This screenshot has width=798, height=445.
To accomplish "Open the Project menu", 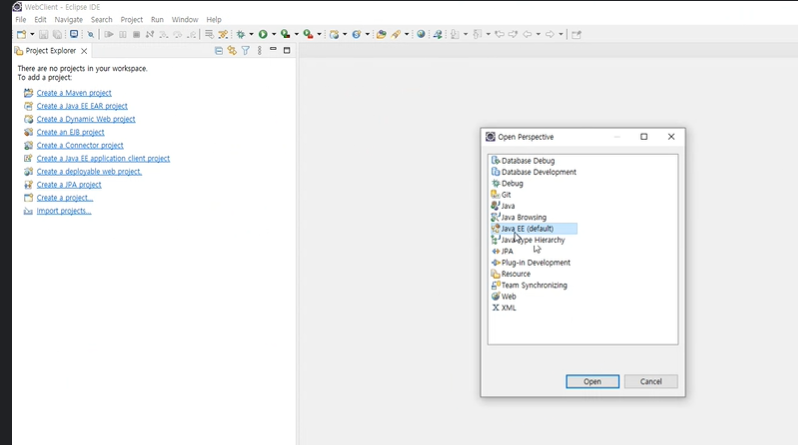I will tap(132, 19).
